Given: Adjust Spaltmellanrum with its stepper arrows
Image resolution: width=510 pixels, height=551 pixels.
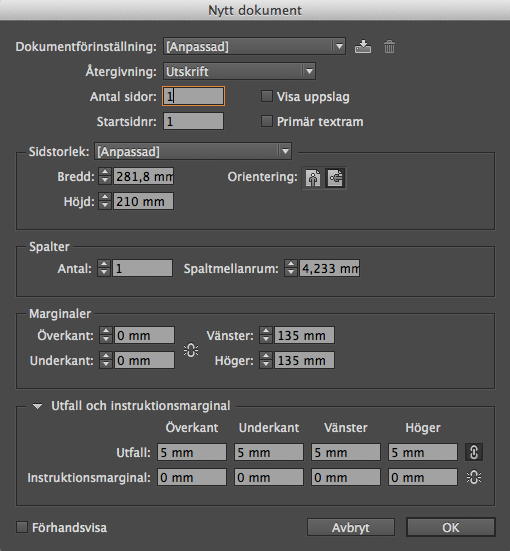Looking at the screenshot, I should [291, 268].
